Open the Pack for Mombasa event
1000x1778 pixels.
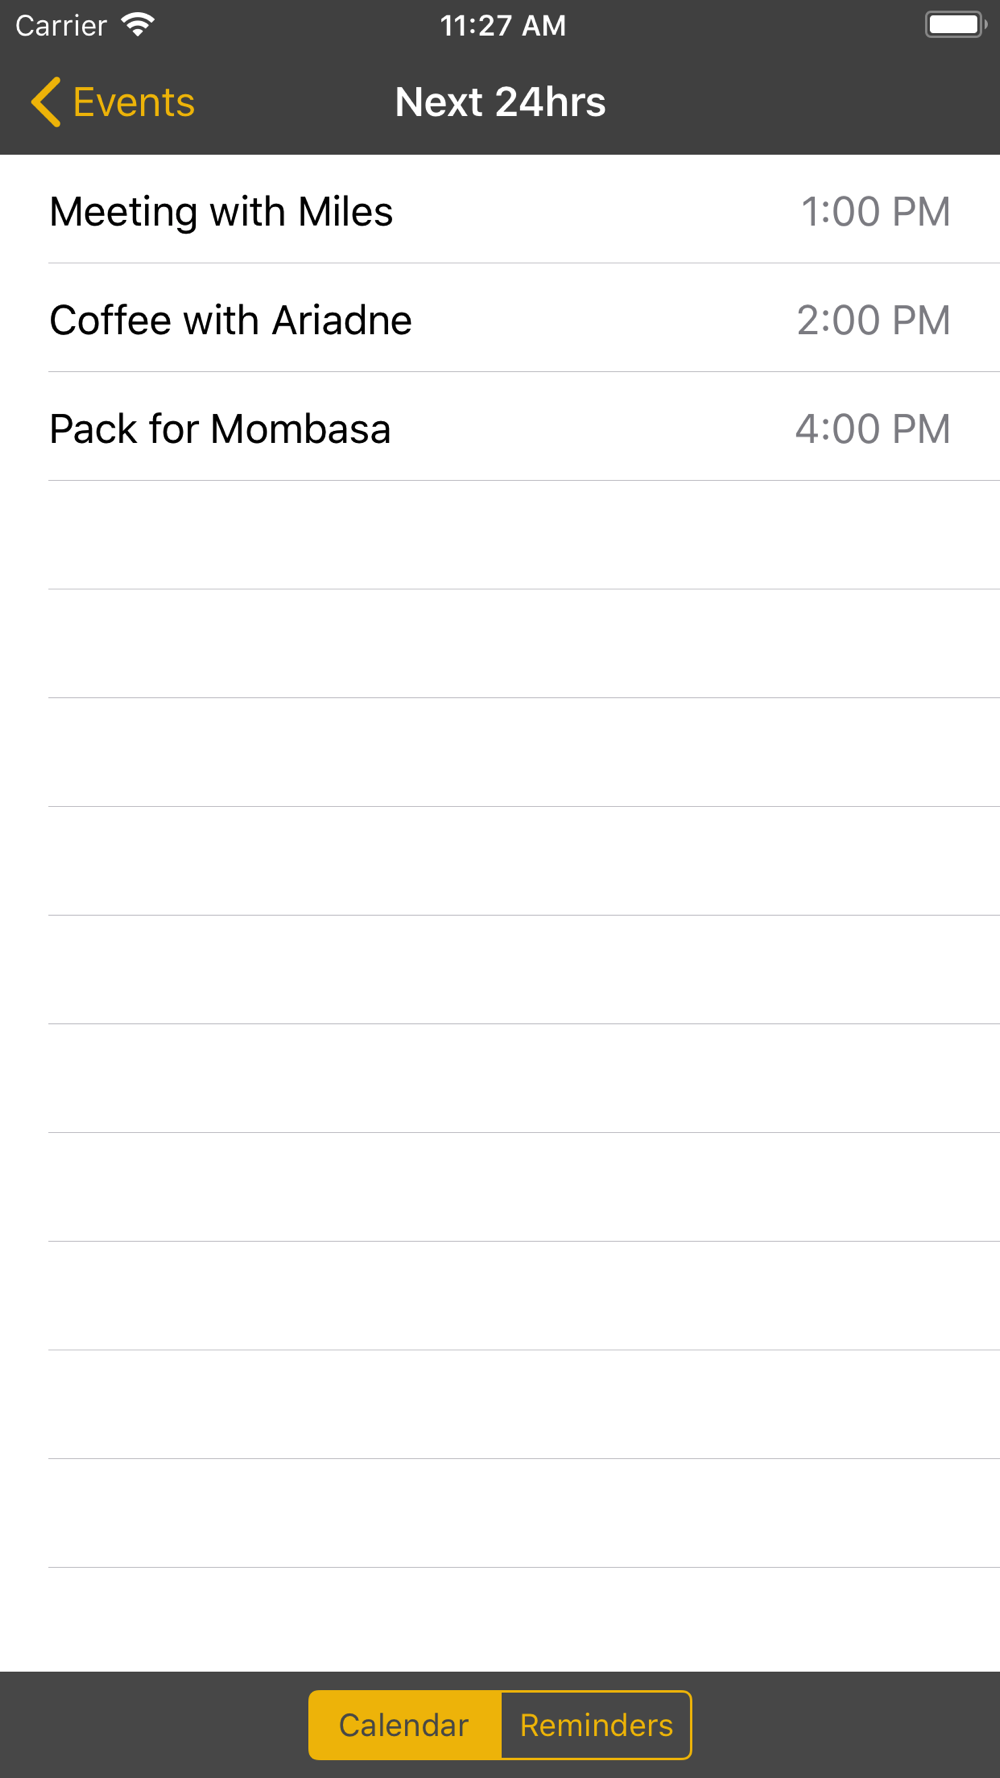220,429
